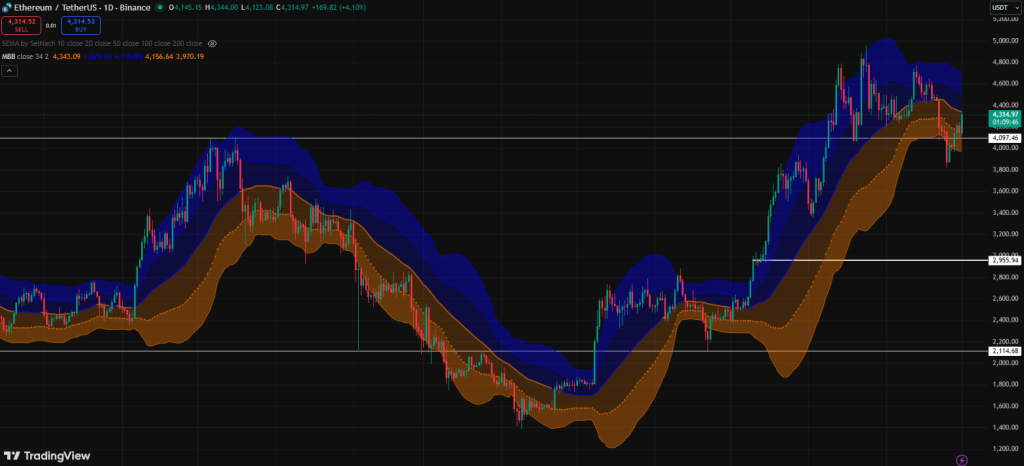This screenshot has width=1024, height=466.
Task: Click the 4,097.46 horizontal line price label
Action: point(1004,137)
